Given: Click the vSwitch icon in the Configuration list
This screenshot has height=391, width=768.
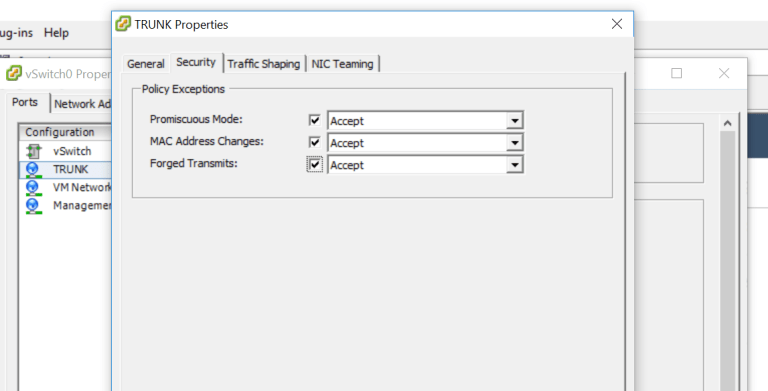Looking at the screenshot, I should 33,151.
